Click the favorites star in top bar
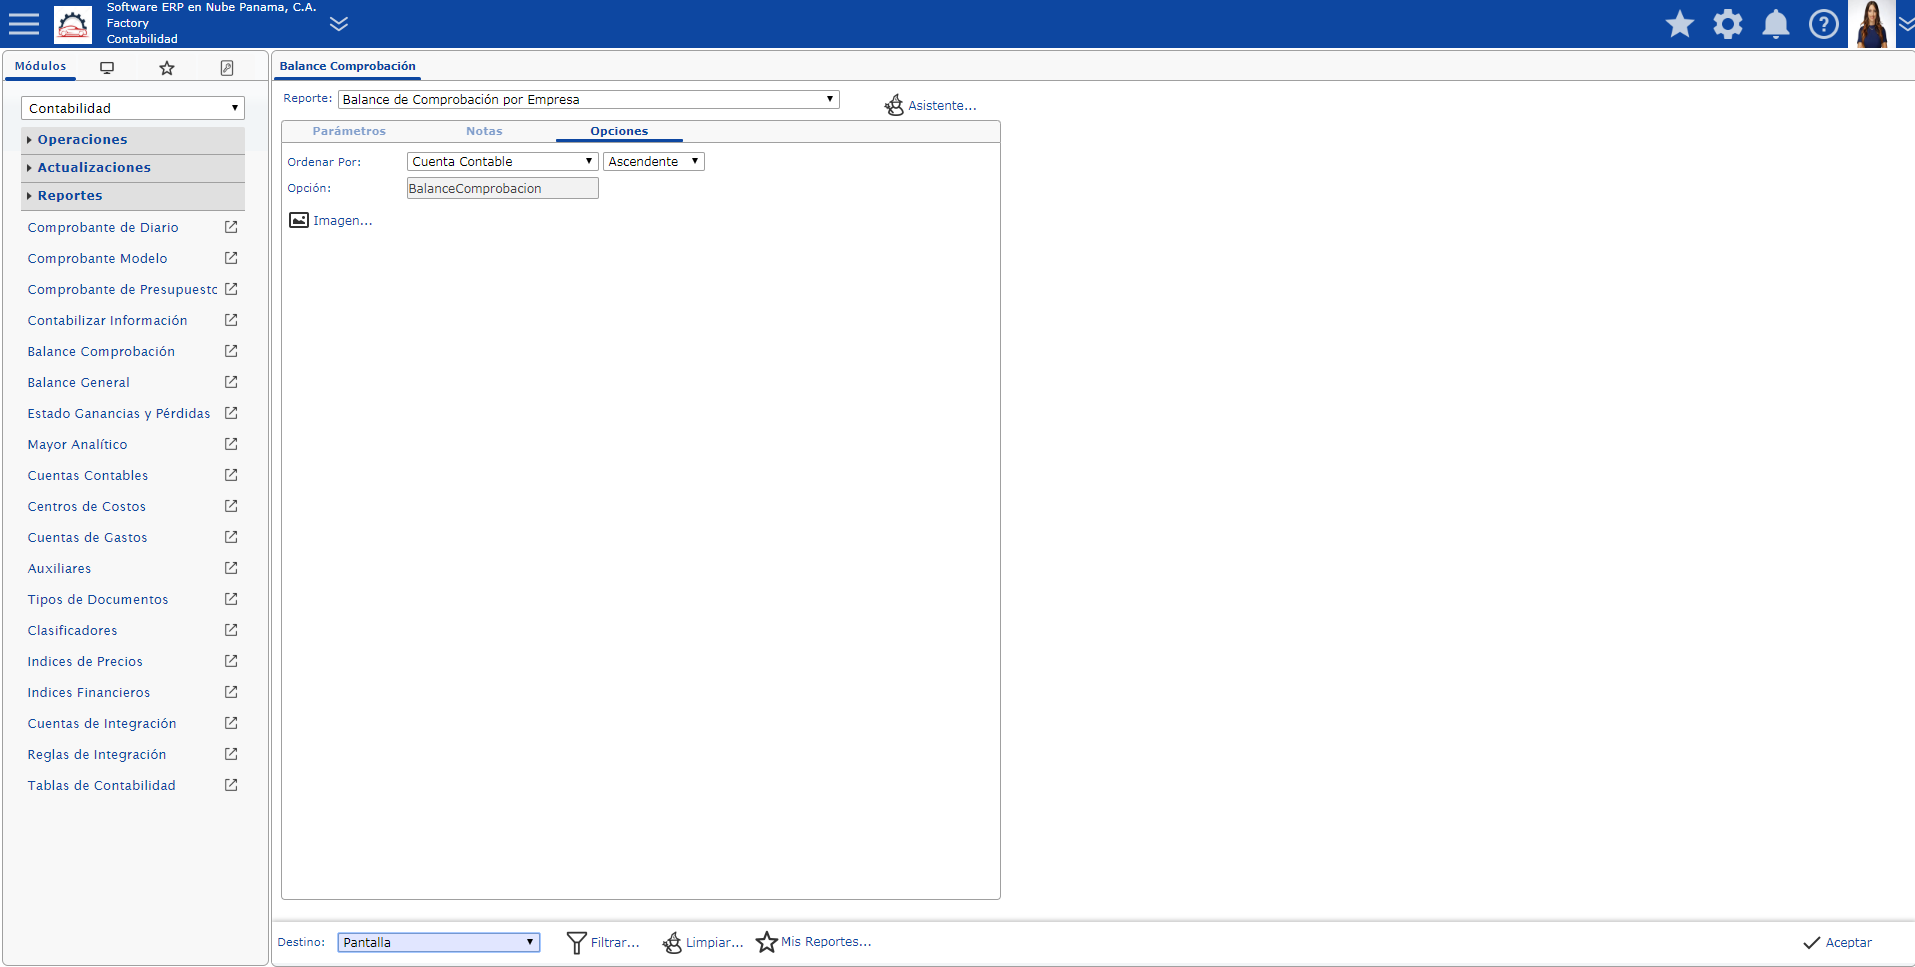Viewport: 1915px width, 967px height. (x=1680, y=24)
